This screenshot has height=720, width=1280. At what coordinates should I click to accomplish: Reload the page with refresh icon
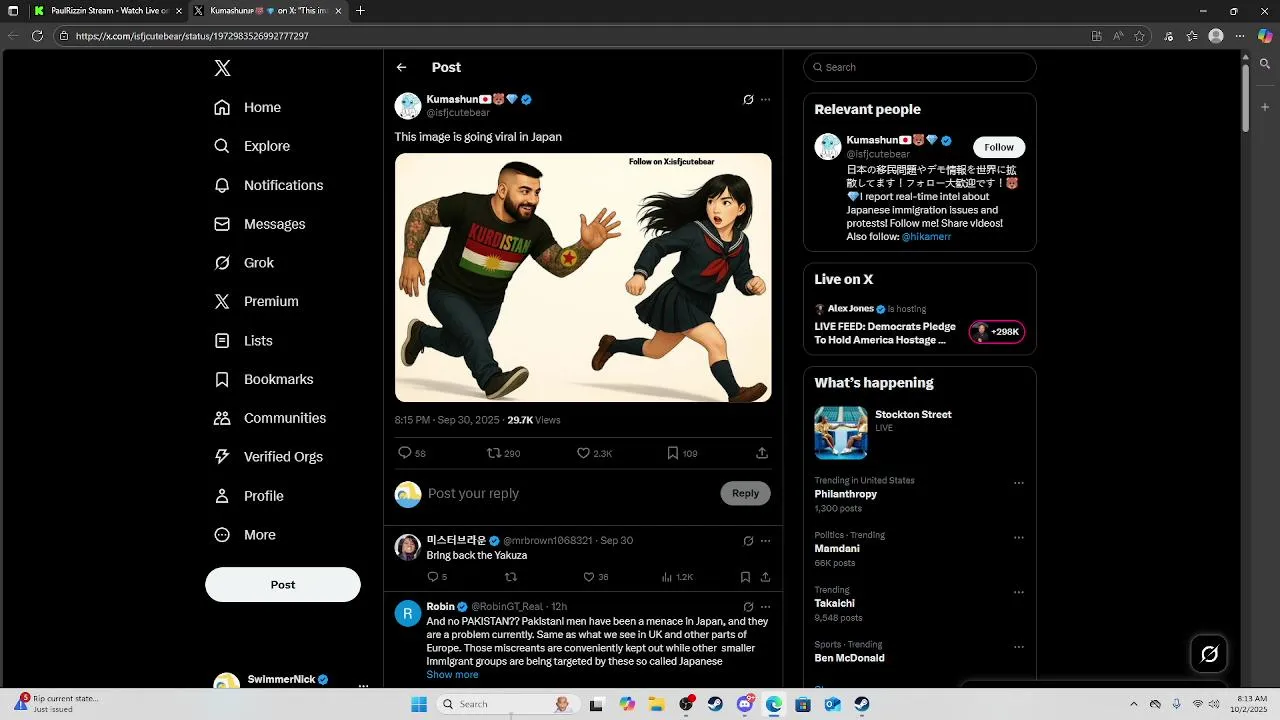pyautogui.click(x=37, y=36)
